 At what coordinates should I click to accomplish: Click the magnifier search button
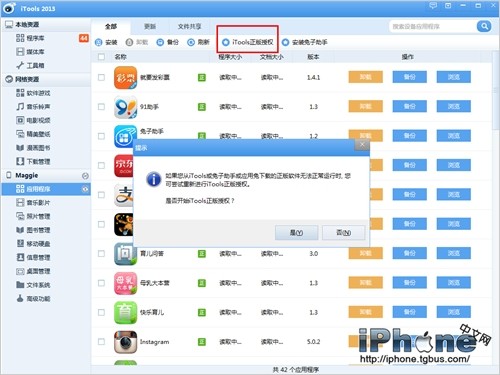pyautogui.click(x=484, y=26)
